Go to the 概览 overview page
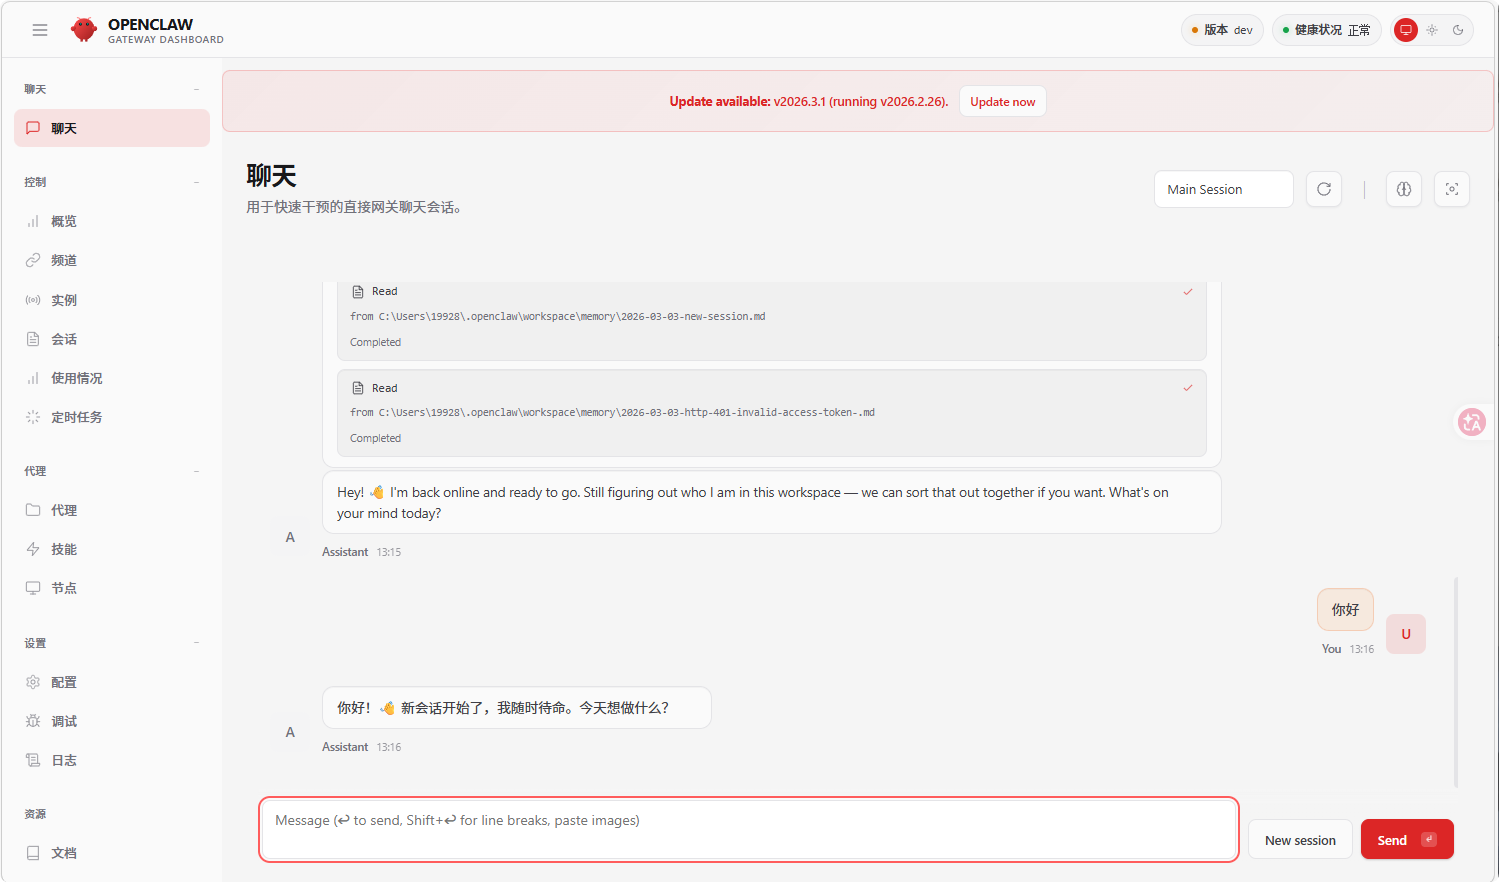The width and height of the screenshot is (1499, 882). [62, 221]
